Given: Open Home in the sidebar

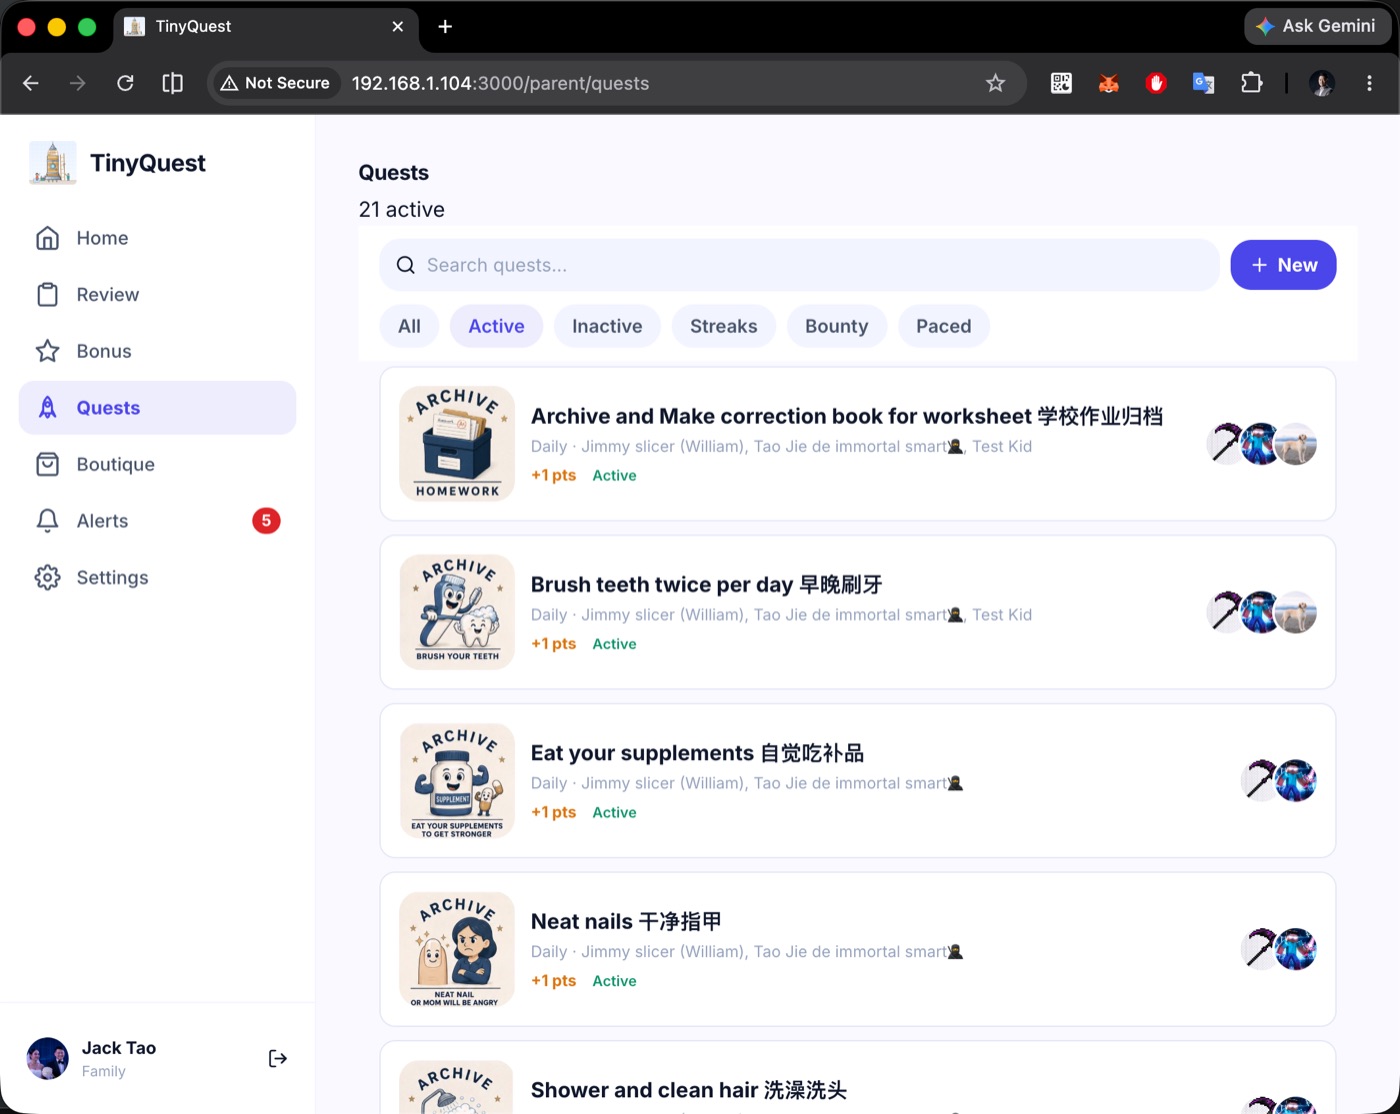Looking at the screenshot, I should (157, 238).
